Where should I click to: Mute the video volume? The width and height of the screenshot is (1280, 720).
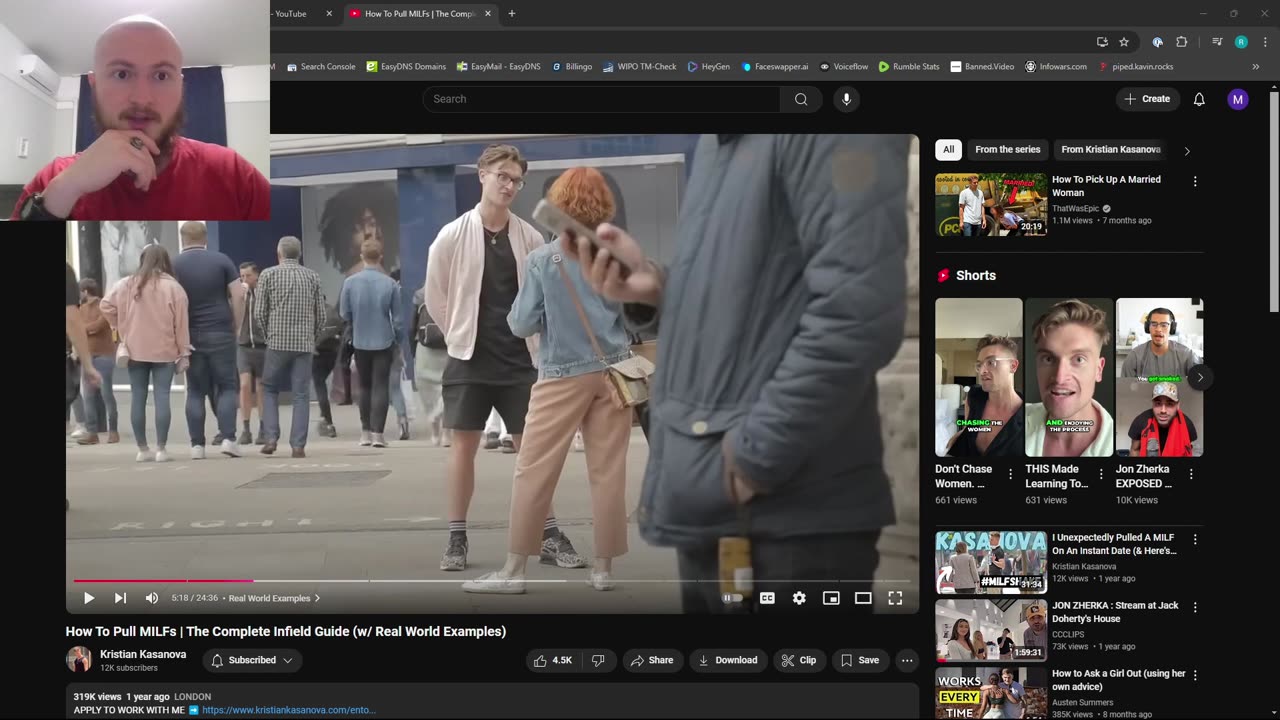(152, 598)
